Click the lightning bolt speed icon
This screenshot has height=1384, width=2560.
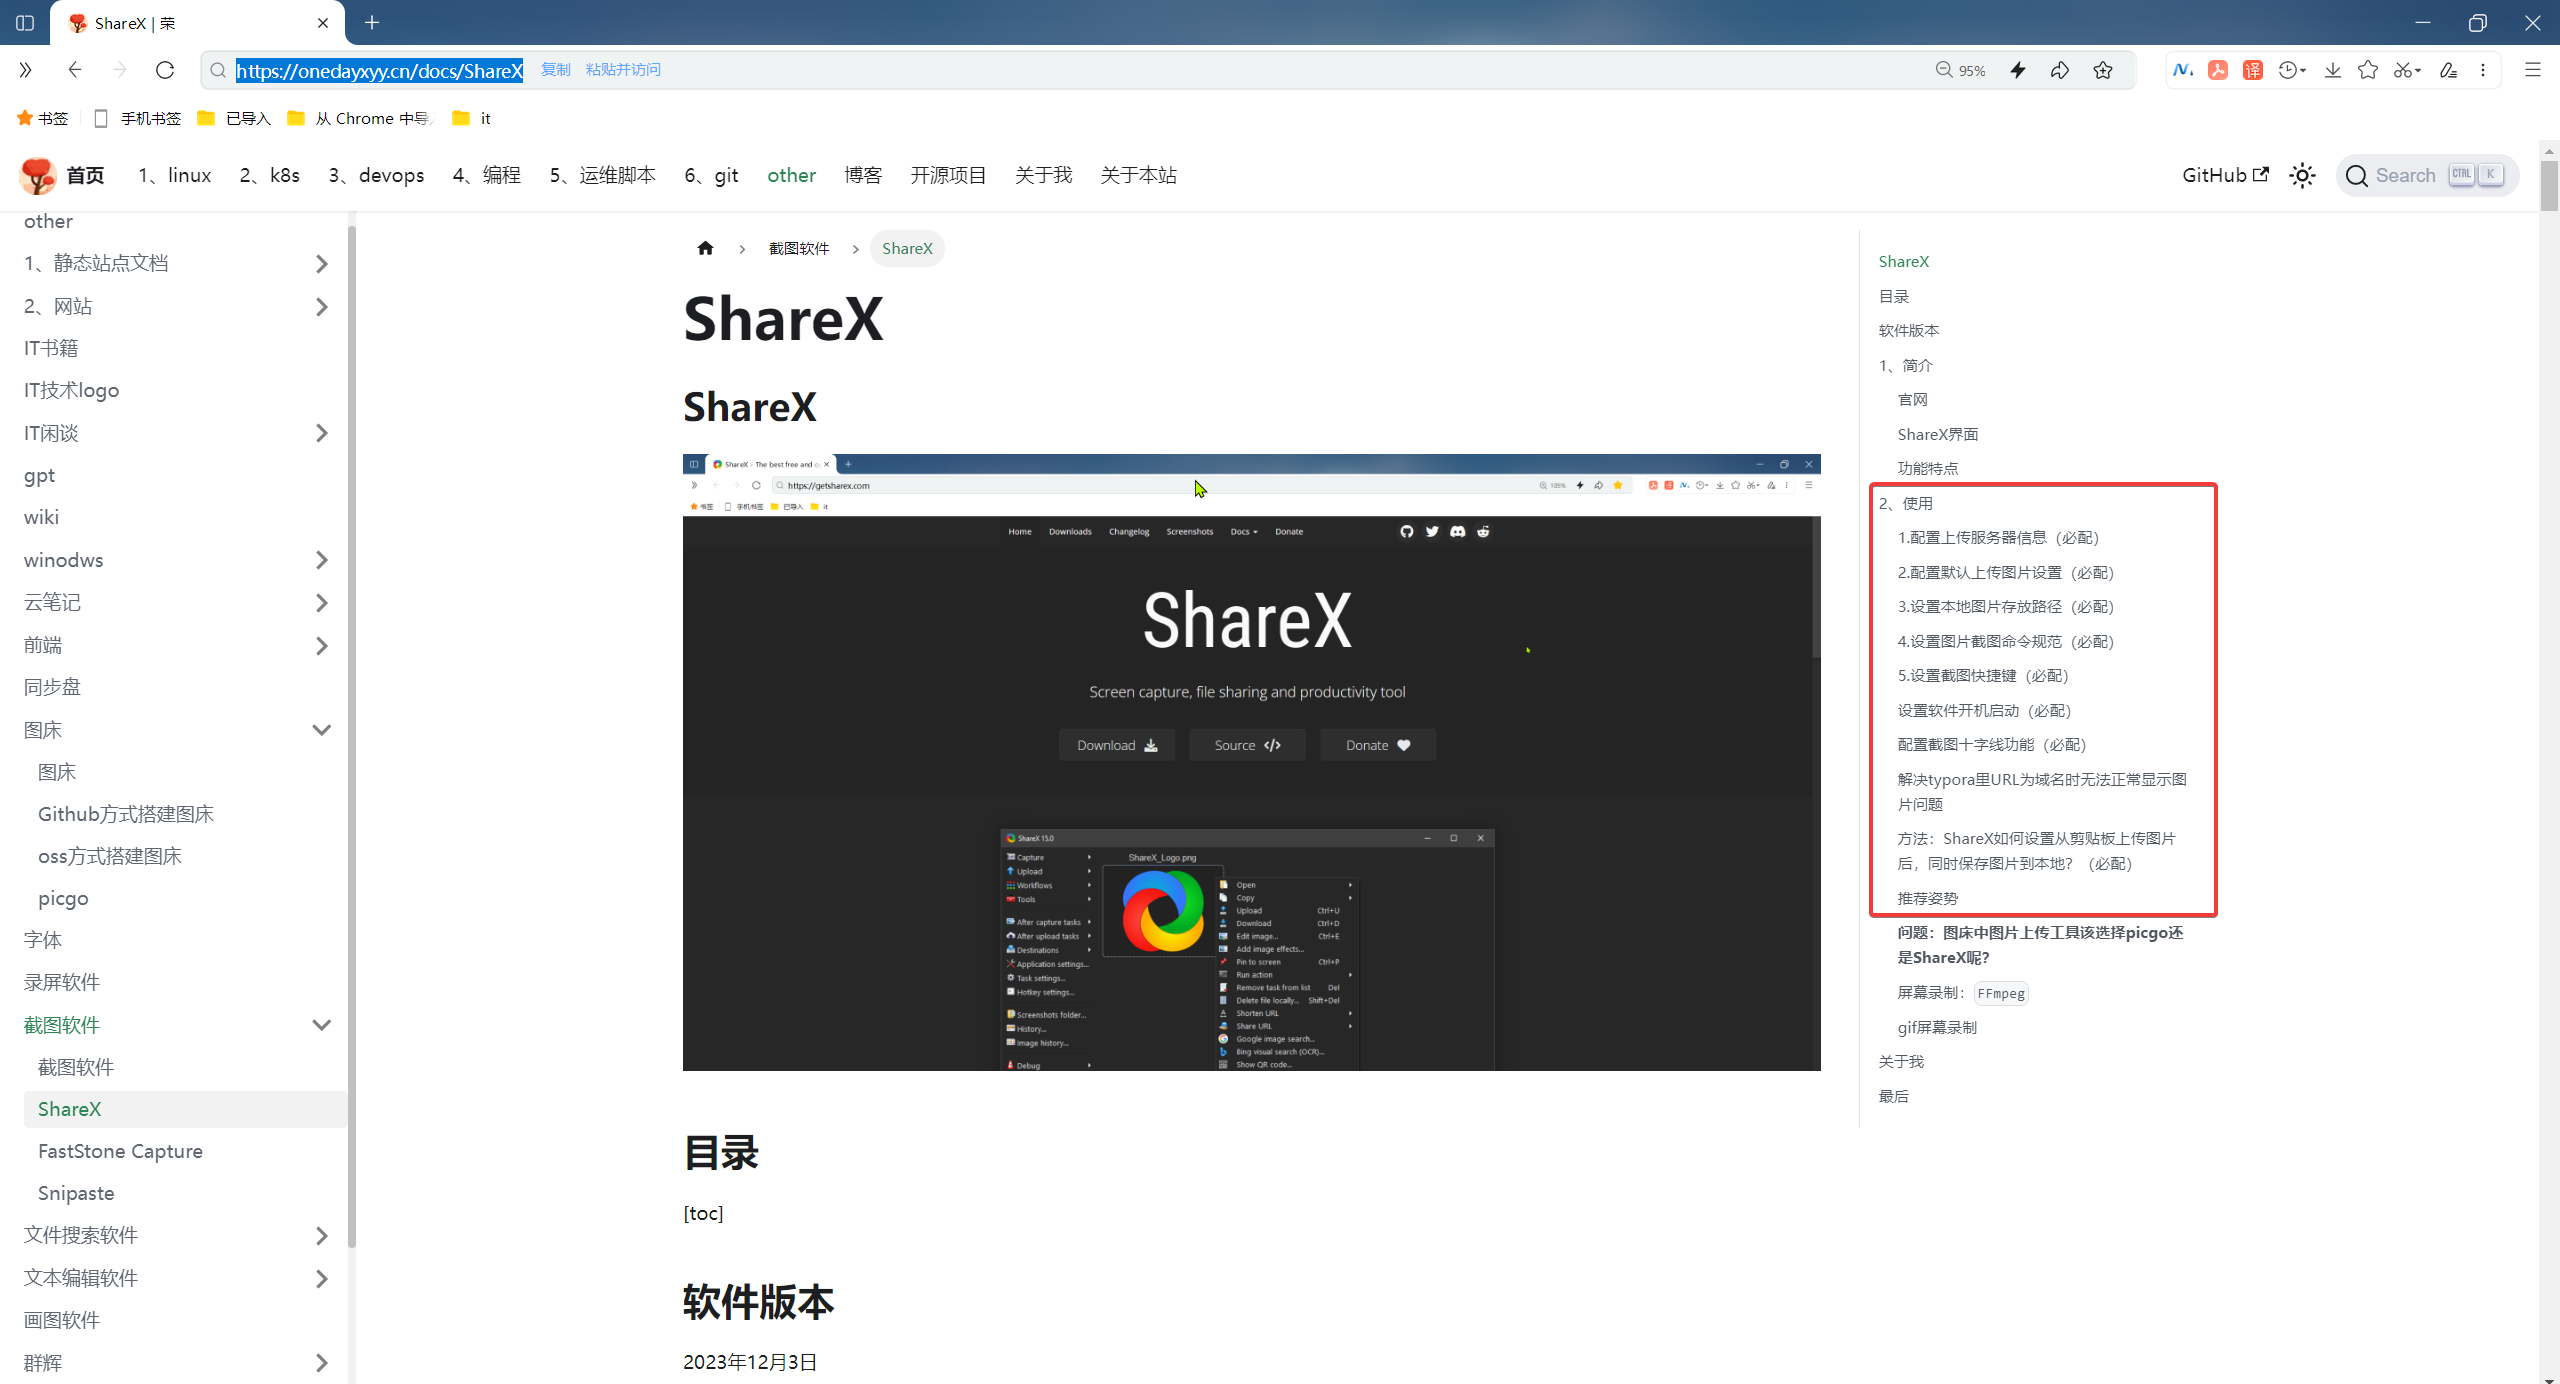[2018, 70]
